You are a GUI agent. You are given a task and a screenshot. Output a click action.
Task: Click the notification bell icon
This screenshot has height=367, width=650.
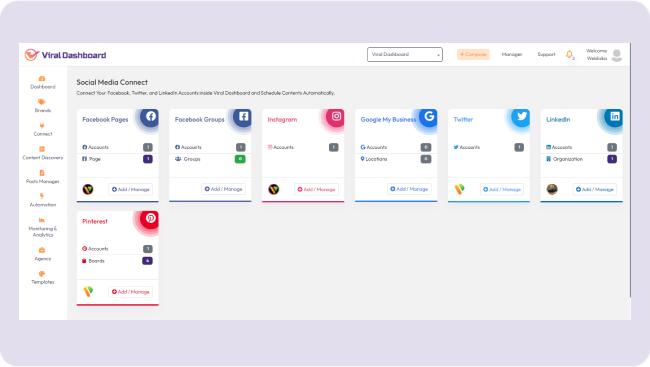tap(570, 55)
